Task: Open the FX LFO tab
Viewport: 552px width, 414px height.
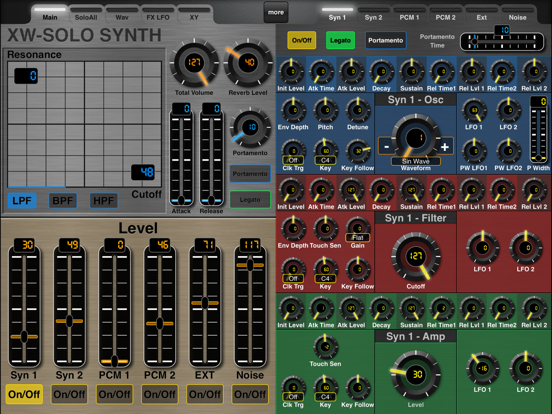Action: point(158,14)
